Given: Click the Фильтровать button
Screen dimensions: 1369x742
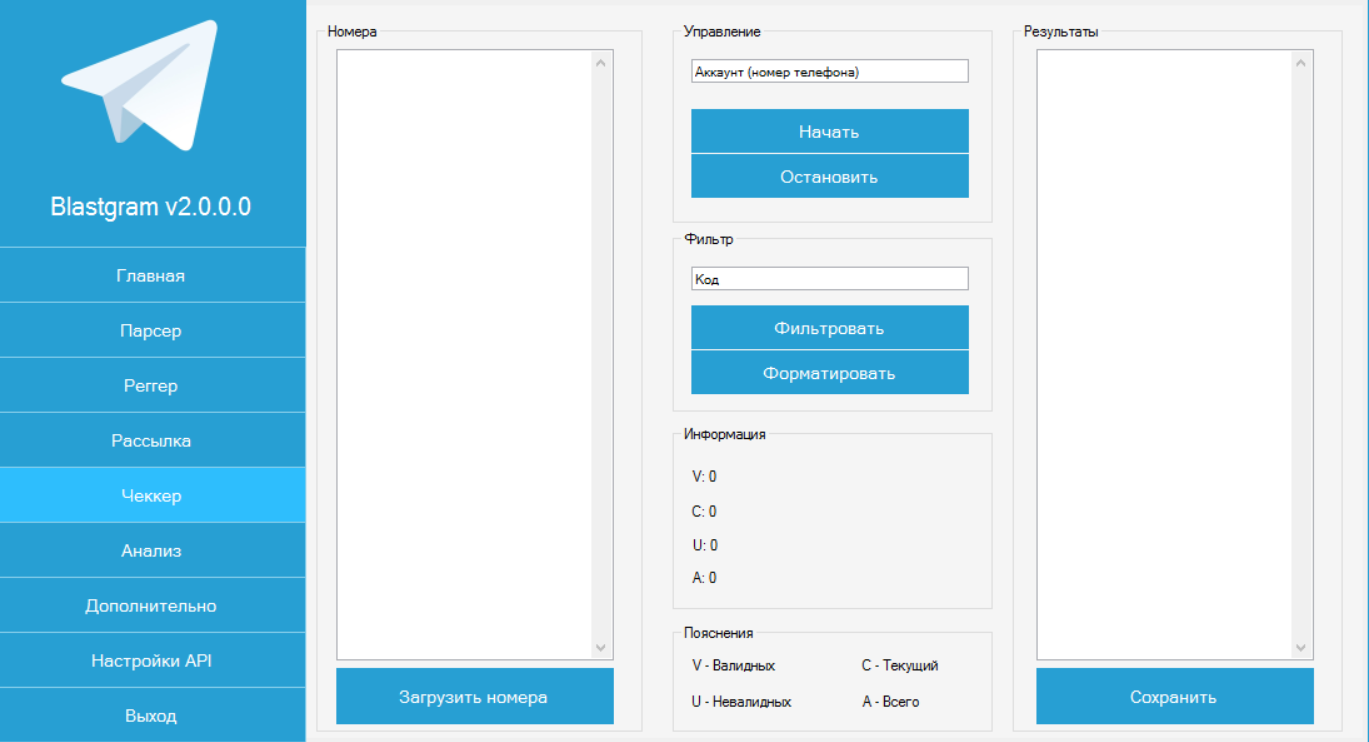Looking at the screenshot, I should 829,328.
